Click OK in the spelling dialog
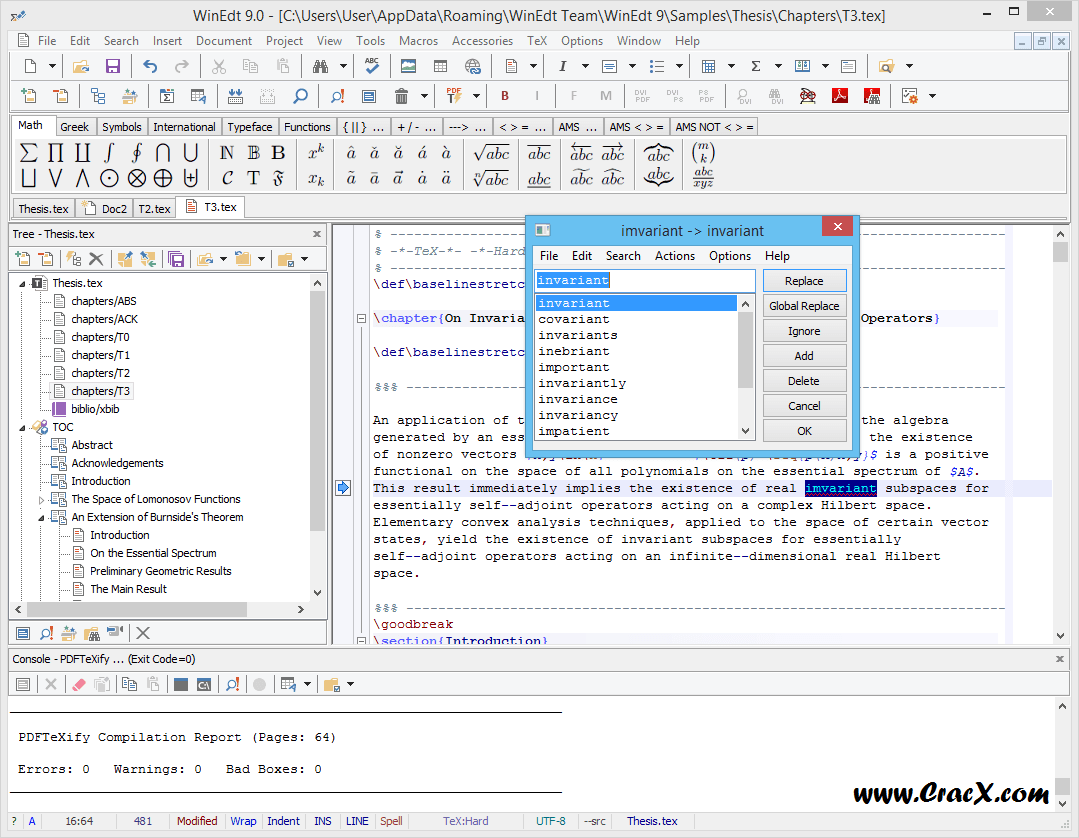1079x838 pixels. 804,431
